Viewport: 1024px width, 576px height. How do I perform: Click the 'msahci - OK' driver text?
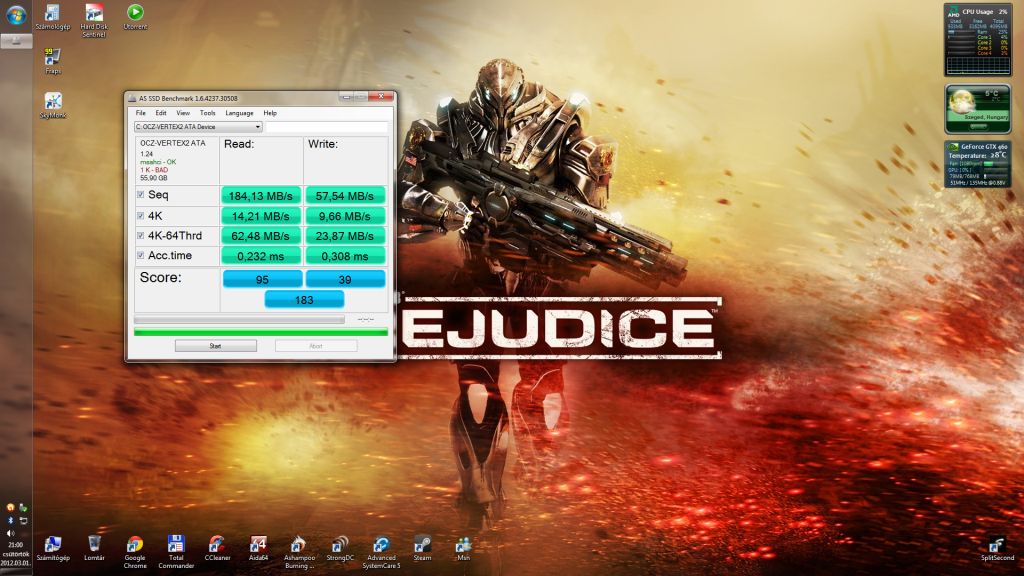tap(158, 162)
